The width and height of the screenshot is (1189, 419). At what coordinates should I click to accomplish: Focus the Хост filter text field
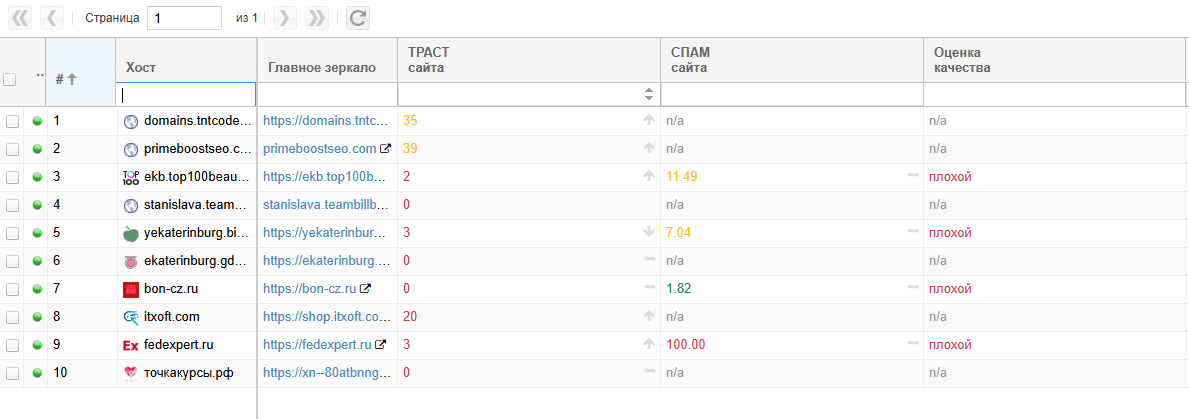click(x=187, y=95)
